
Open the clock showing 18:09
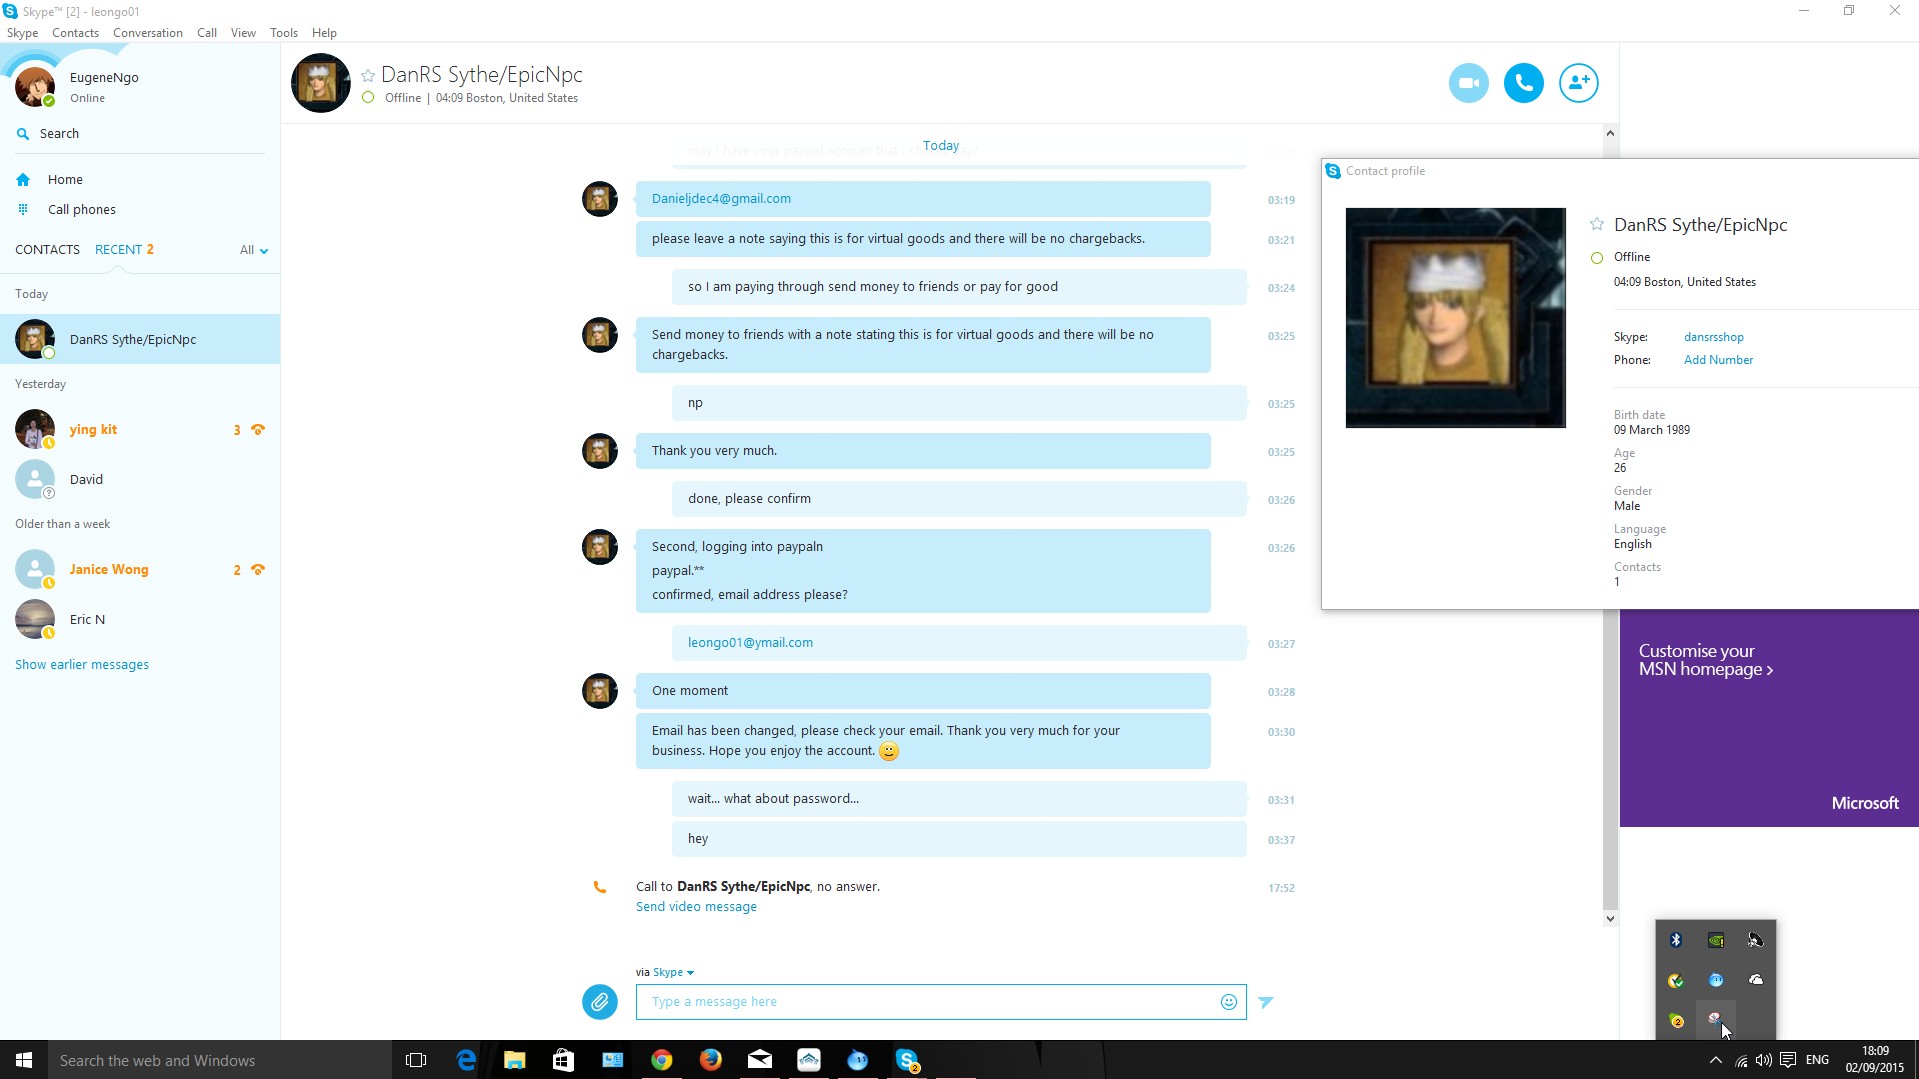pyautogui.click(x=1875, y=1060)
